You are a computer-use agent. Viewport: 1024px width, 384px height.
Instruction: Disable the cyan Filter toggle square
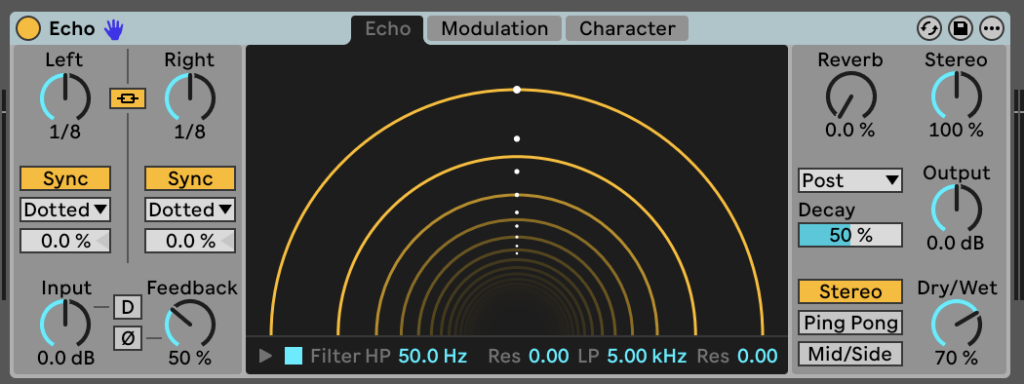[293, 356]
